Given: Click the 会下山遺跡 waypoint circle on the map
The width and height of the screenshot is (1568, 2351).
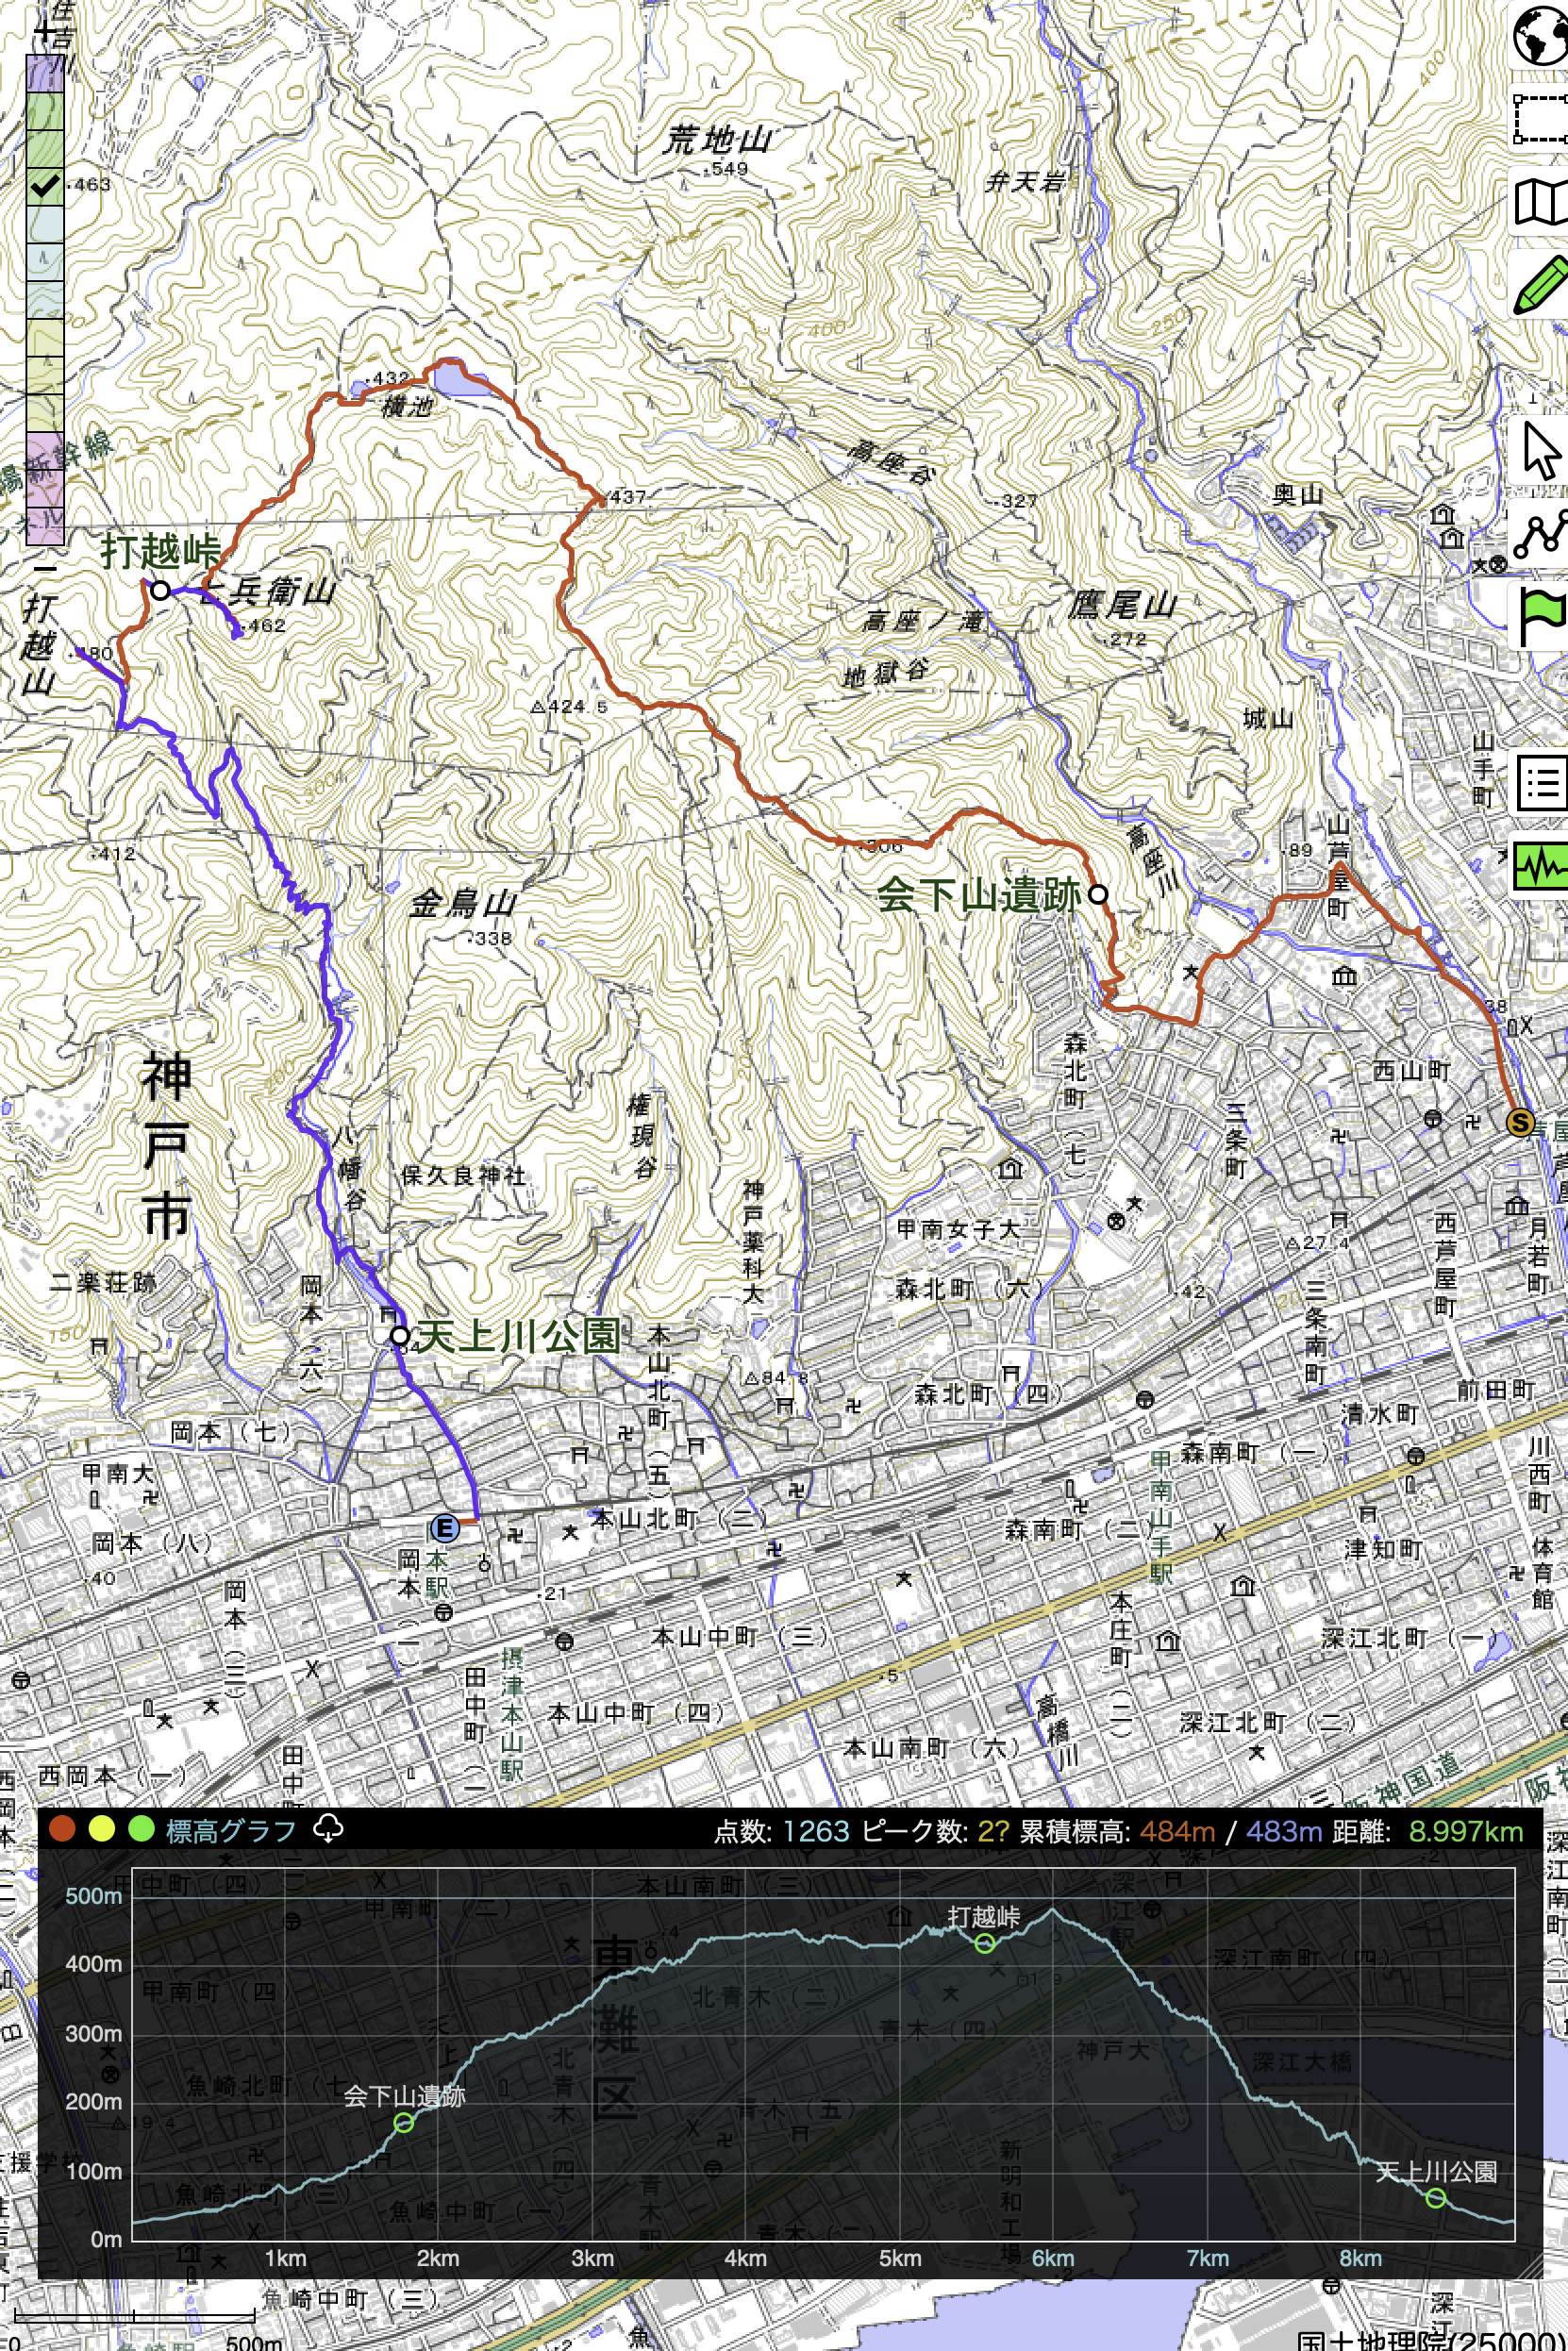Looking at the screenshot, I should tap(1098, 894).
